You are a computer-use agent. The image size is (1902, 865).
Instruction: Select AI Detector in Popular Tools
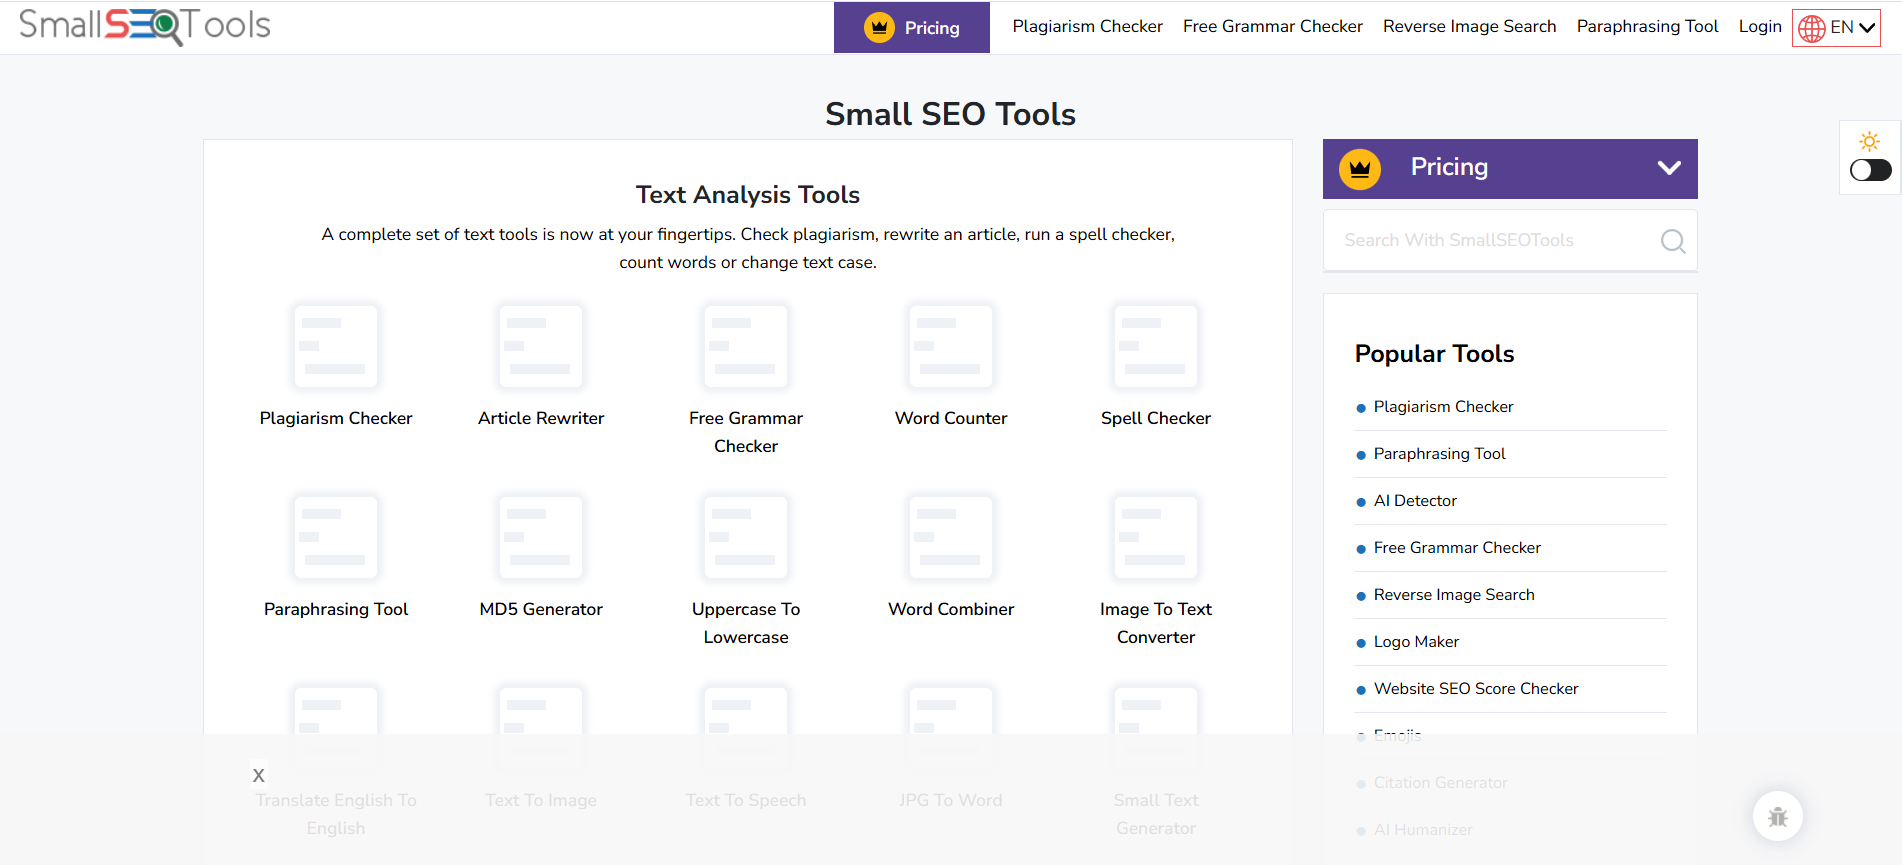[1415, 501]
